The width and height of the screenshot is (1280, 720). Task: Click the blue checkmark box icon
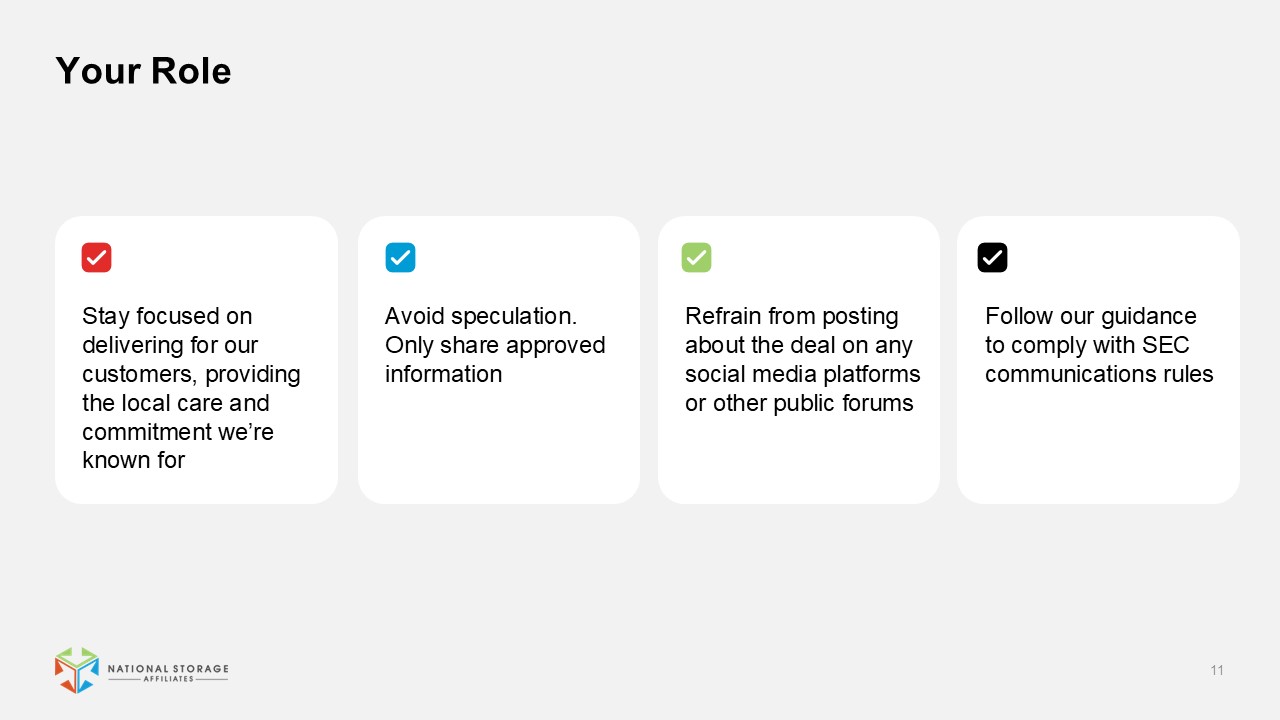pyautogui.click(x=400, y=258)
